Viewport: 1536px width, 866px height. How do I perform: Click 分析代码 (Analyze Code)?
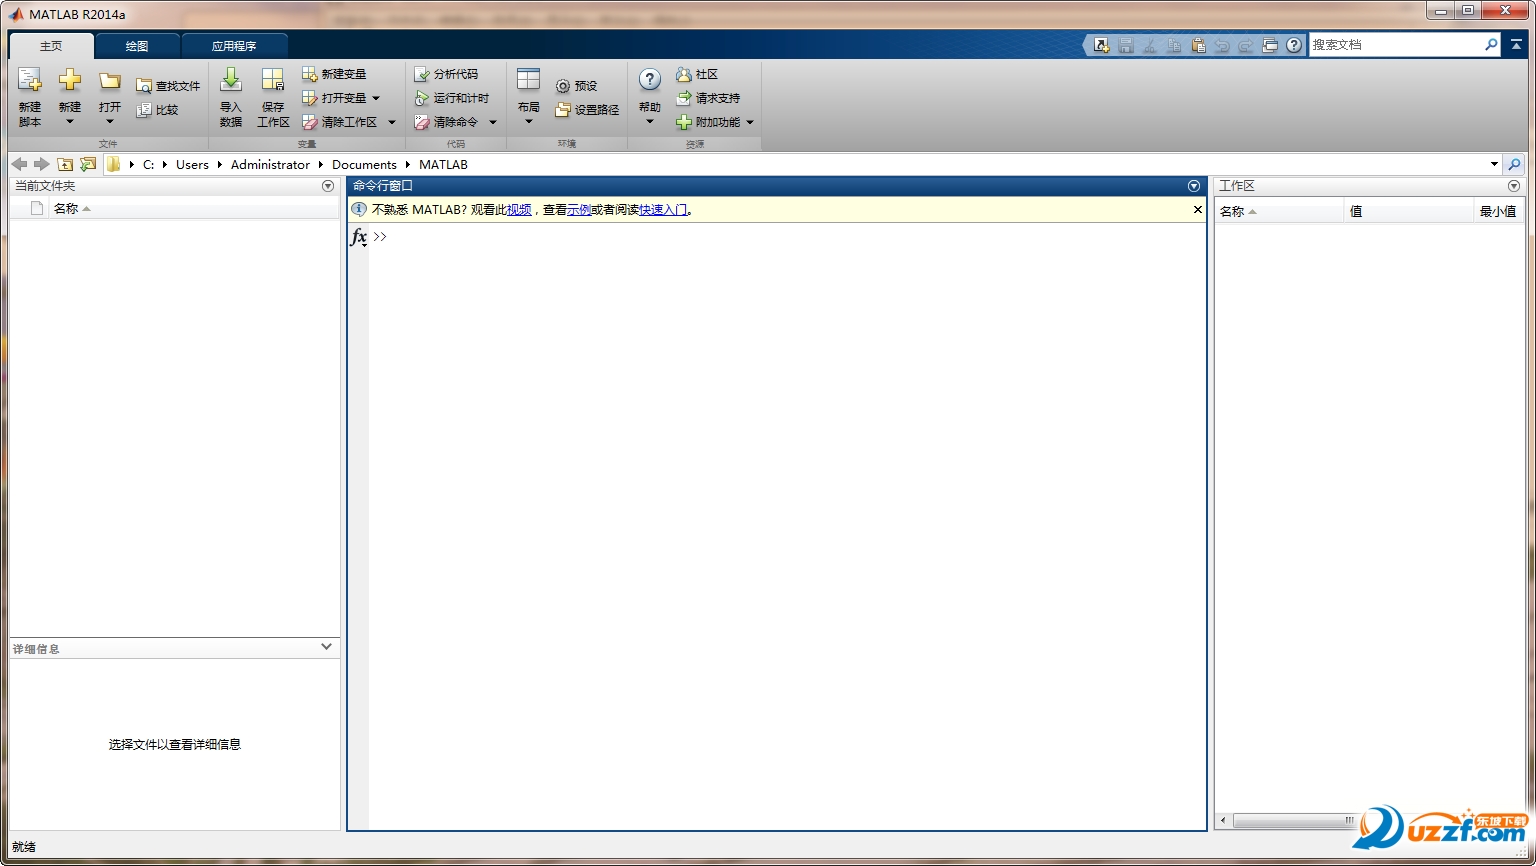click(446, 74)
